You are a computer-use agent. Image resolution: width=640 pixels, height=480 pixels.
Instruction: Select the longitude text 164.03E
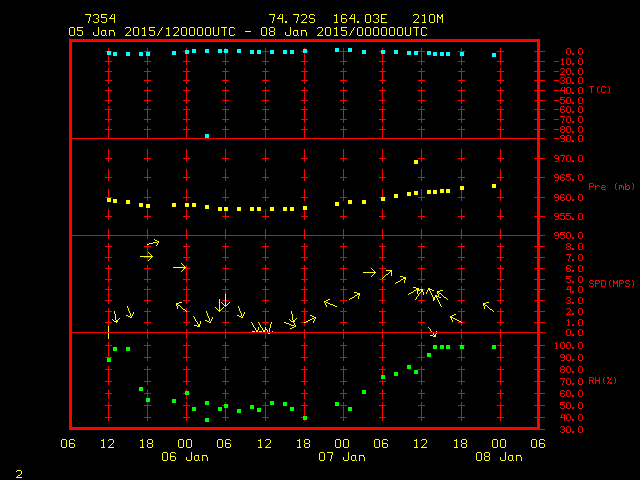[360, 19]
